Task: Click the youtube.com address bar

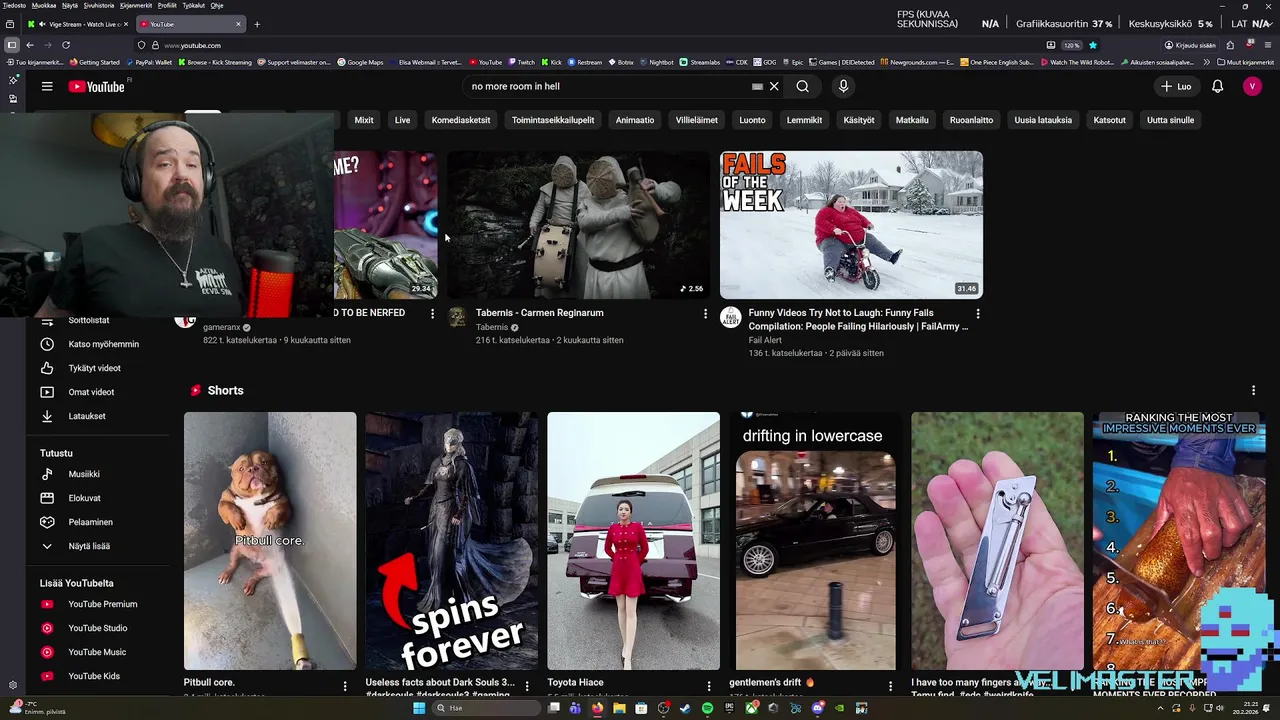Action: pos(590,45)
